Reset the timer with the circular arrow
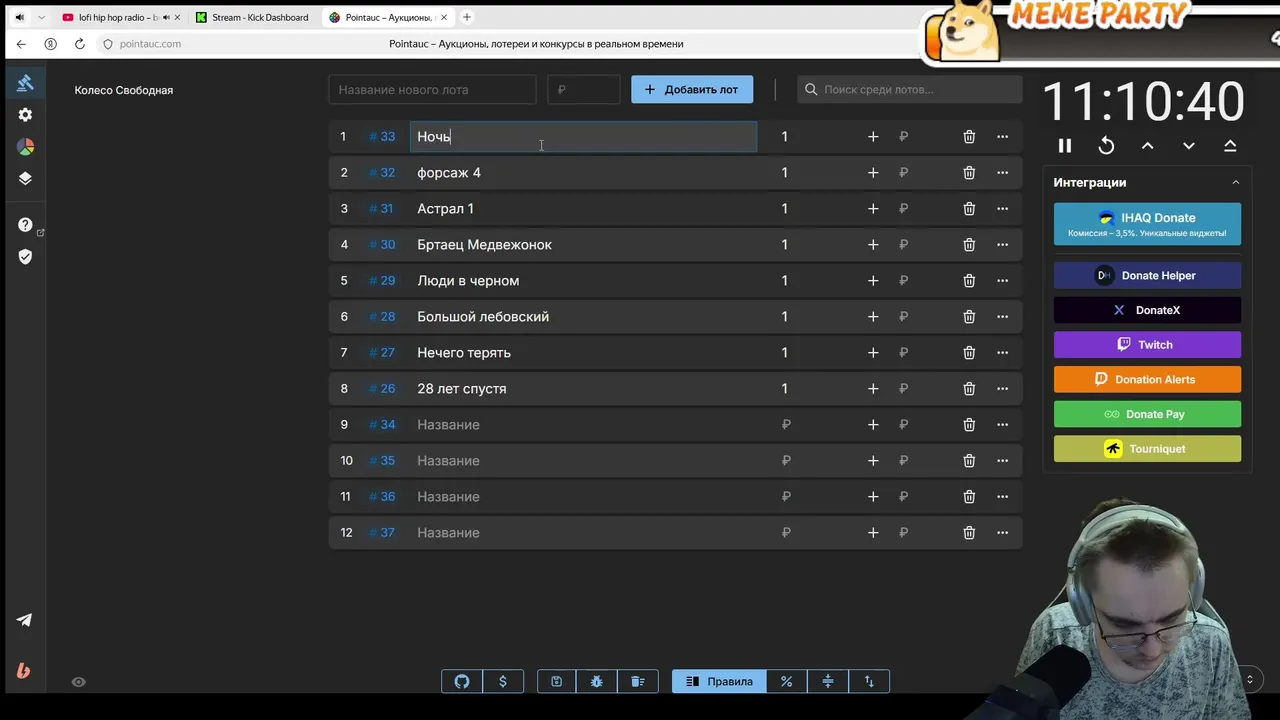 [1106, 146]
